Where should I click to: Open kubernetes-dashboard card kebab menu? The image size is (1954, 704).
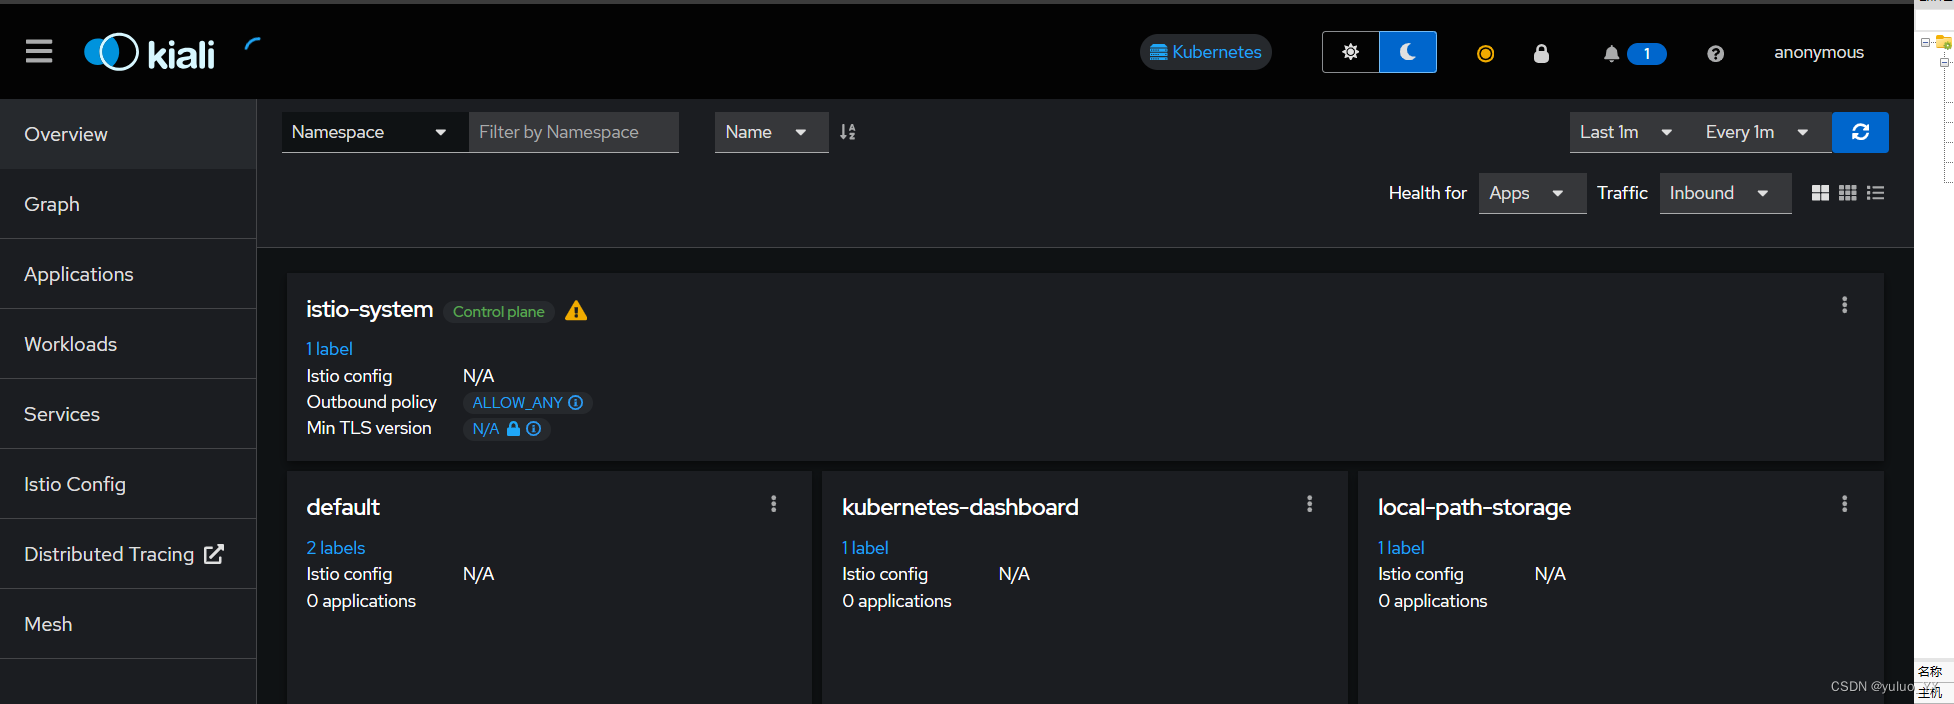tap(1309, 504)
